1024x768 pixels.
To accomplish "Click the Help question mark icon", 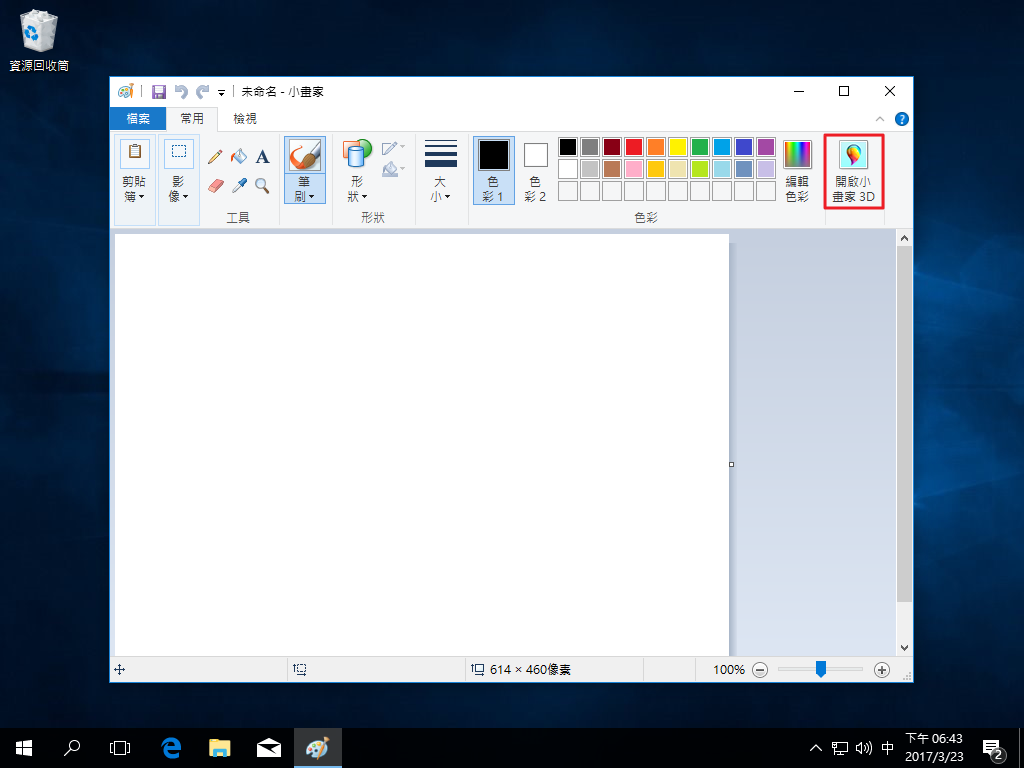I will click(x=902, y=119).
